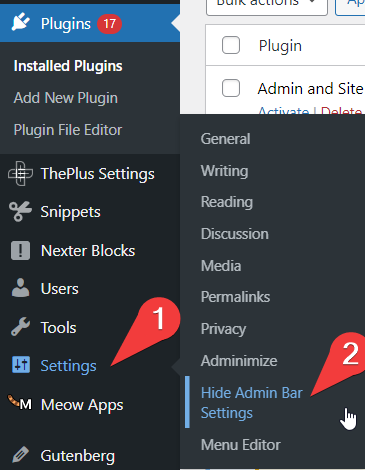Choose Media in Settings flyout
This screenshot has width=365, height=470.
click(221, 266)
